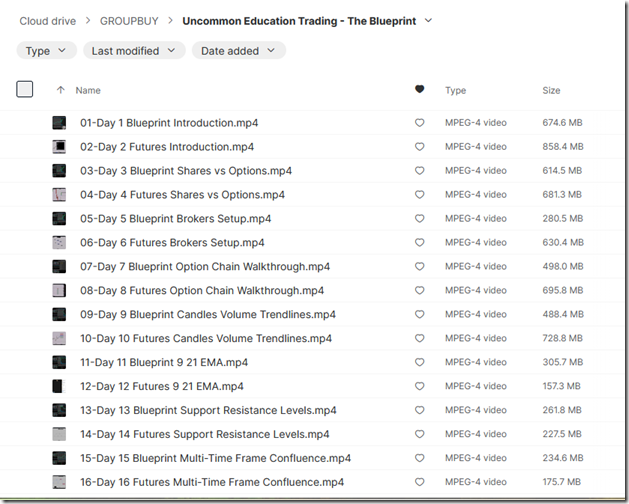Click video icon of 11-Day 11 Blueprint 9 21 EMA
629x504 pixels.
pos(59,362)
